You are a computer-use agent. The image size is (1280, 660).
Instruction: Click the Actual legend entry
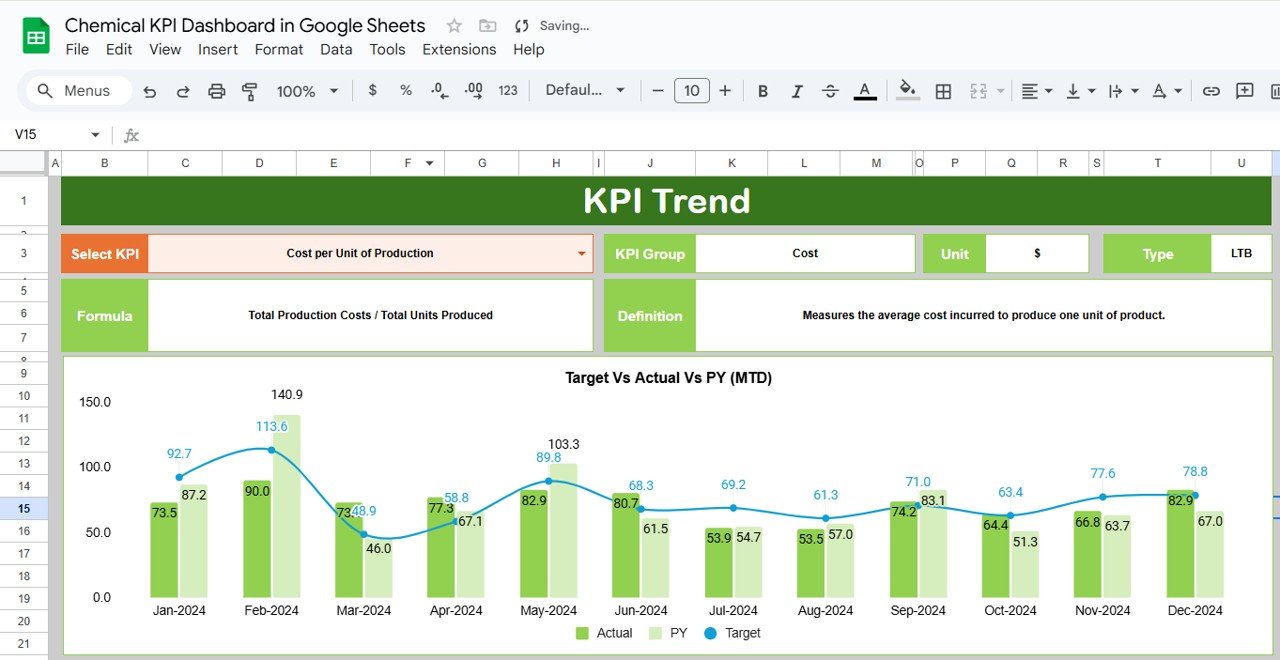tap(604, 633)
